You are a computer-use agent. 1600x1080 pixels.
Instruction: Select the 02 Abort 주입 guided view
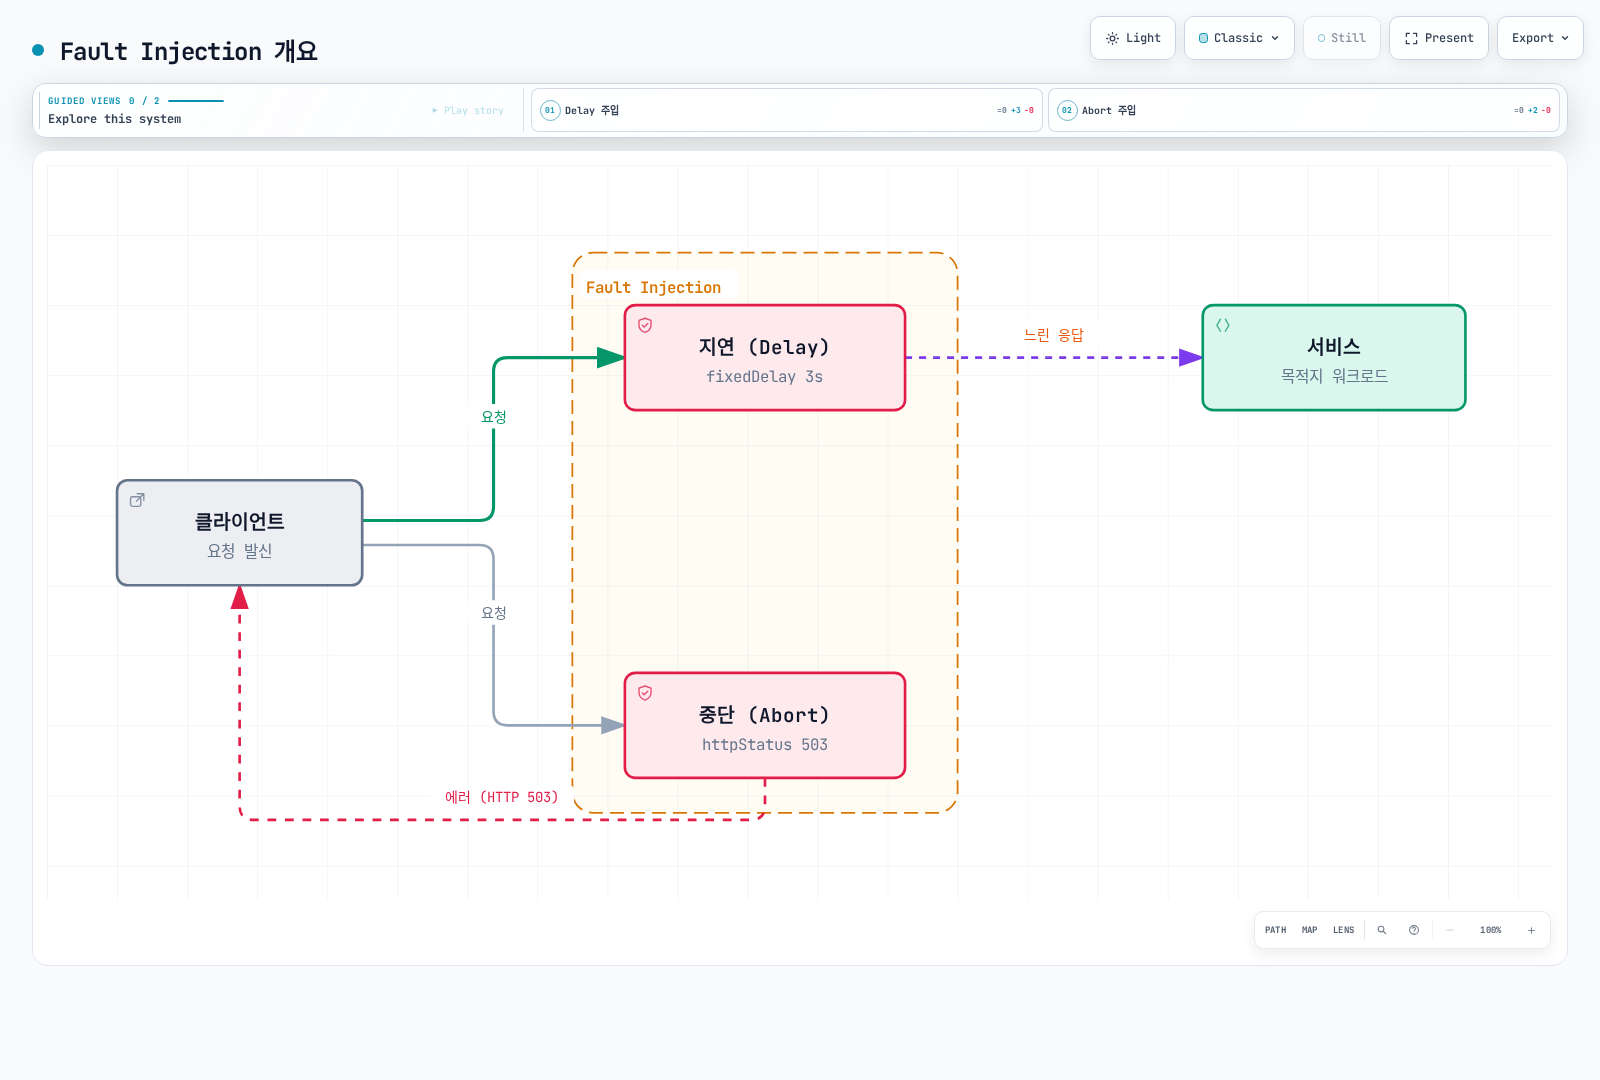1304,110
